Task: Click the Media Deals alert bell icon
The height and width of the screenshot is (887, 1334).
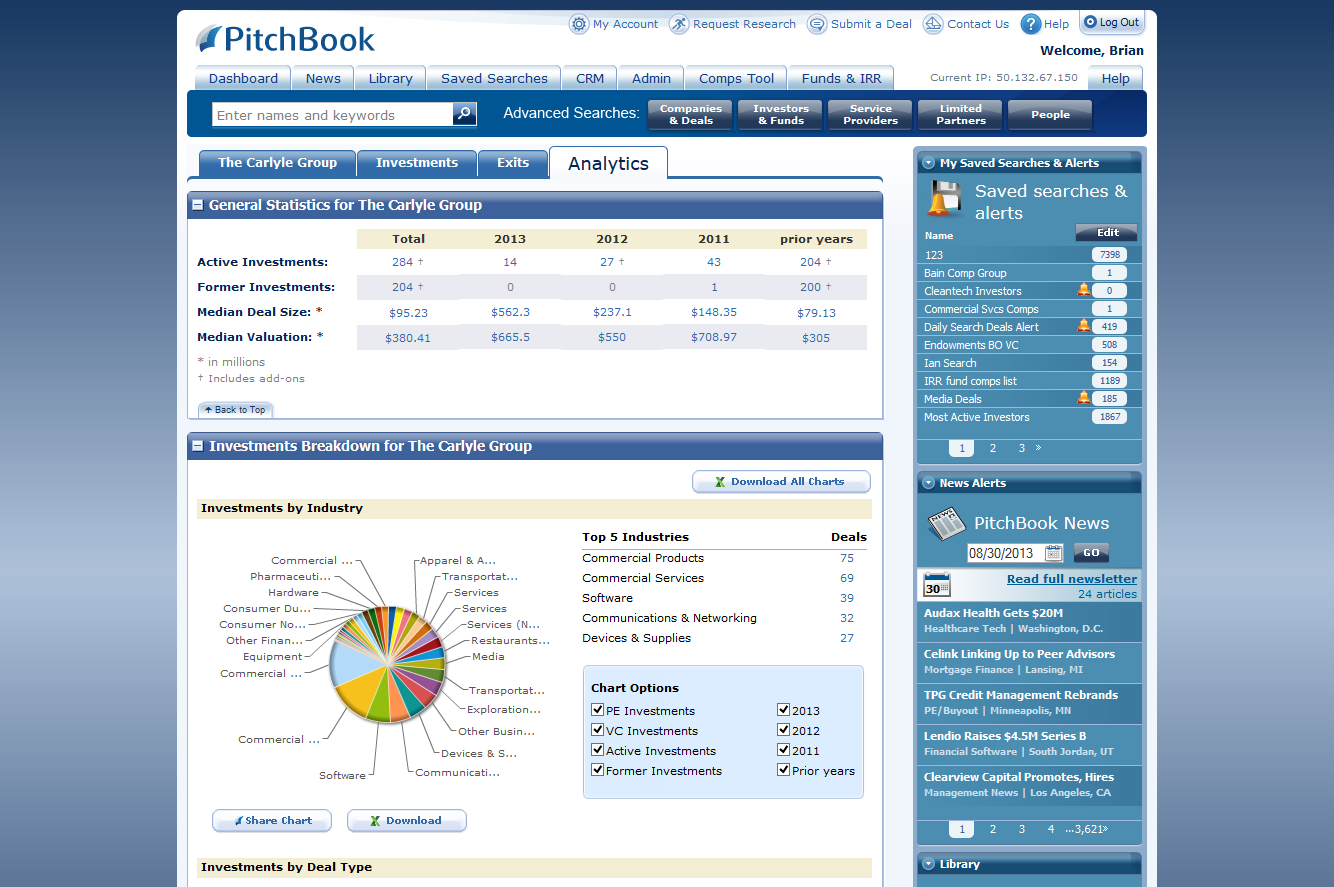Action: coord(1083,398)
